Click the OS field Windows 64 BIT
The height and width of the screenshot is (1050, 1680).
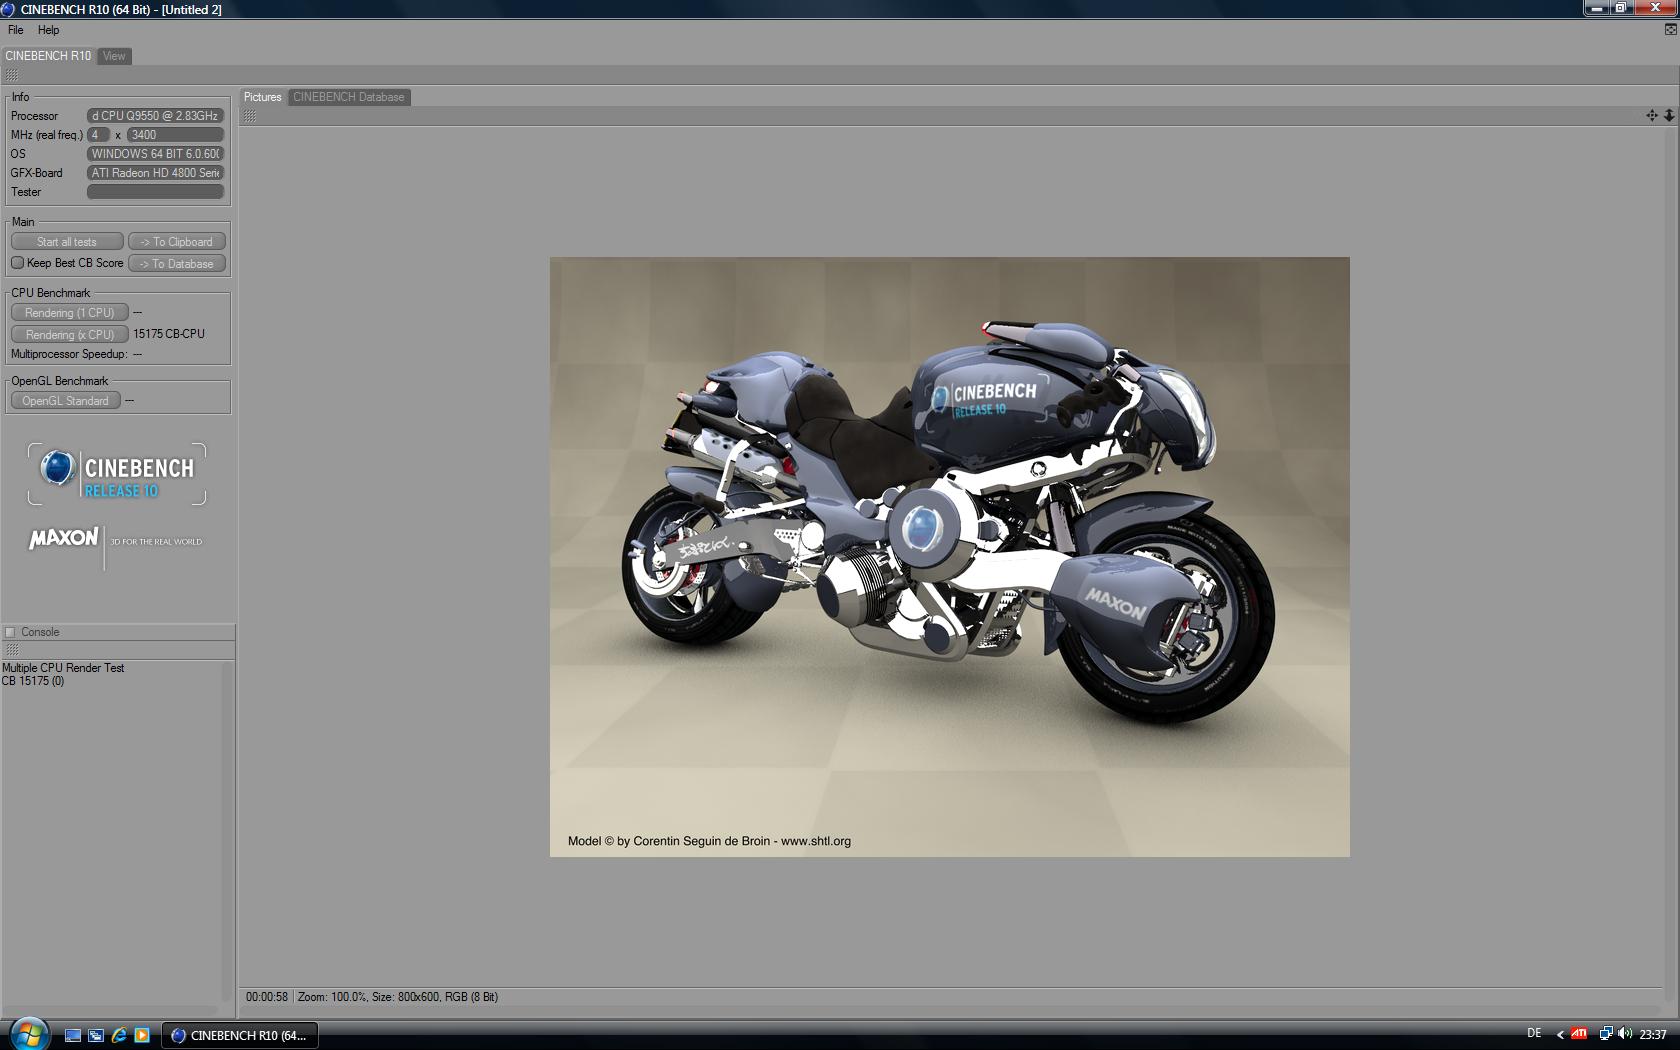pos(155,154)
